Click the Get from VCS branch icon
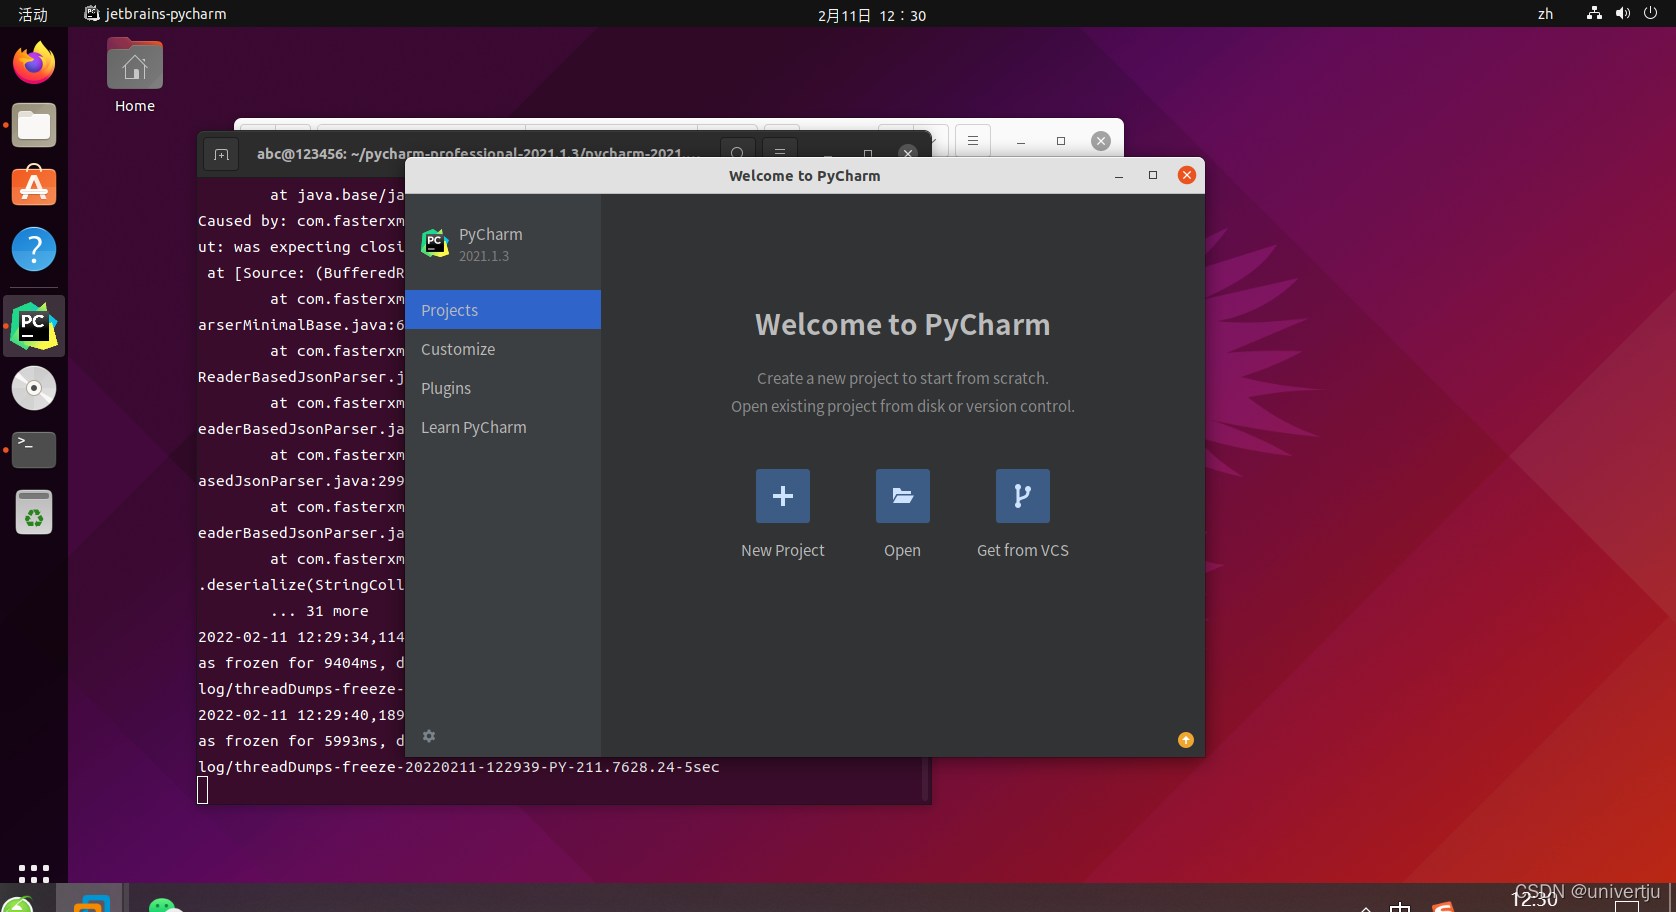This screenshot has width=1676, height=912. pos(1023,496)
